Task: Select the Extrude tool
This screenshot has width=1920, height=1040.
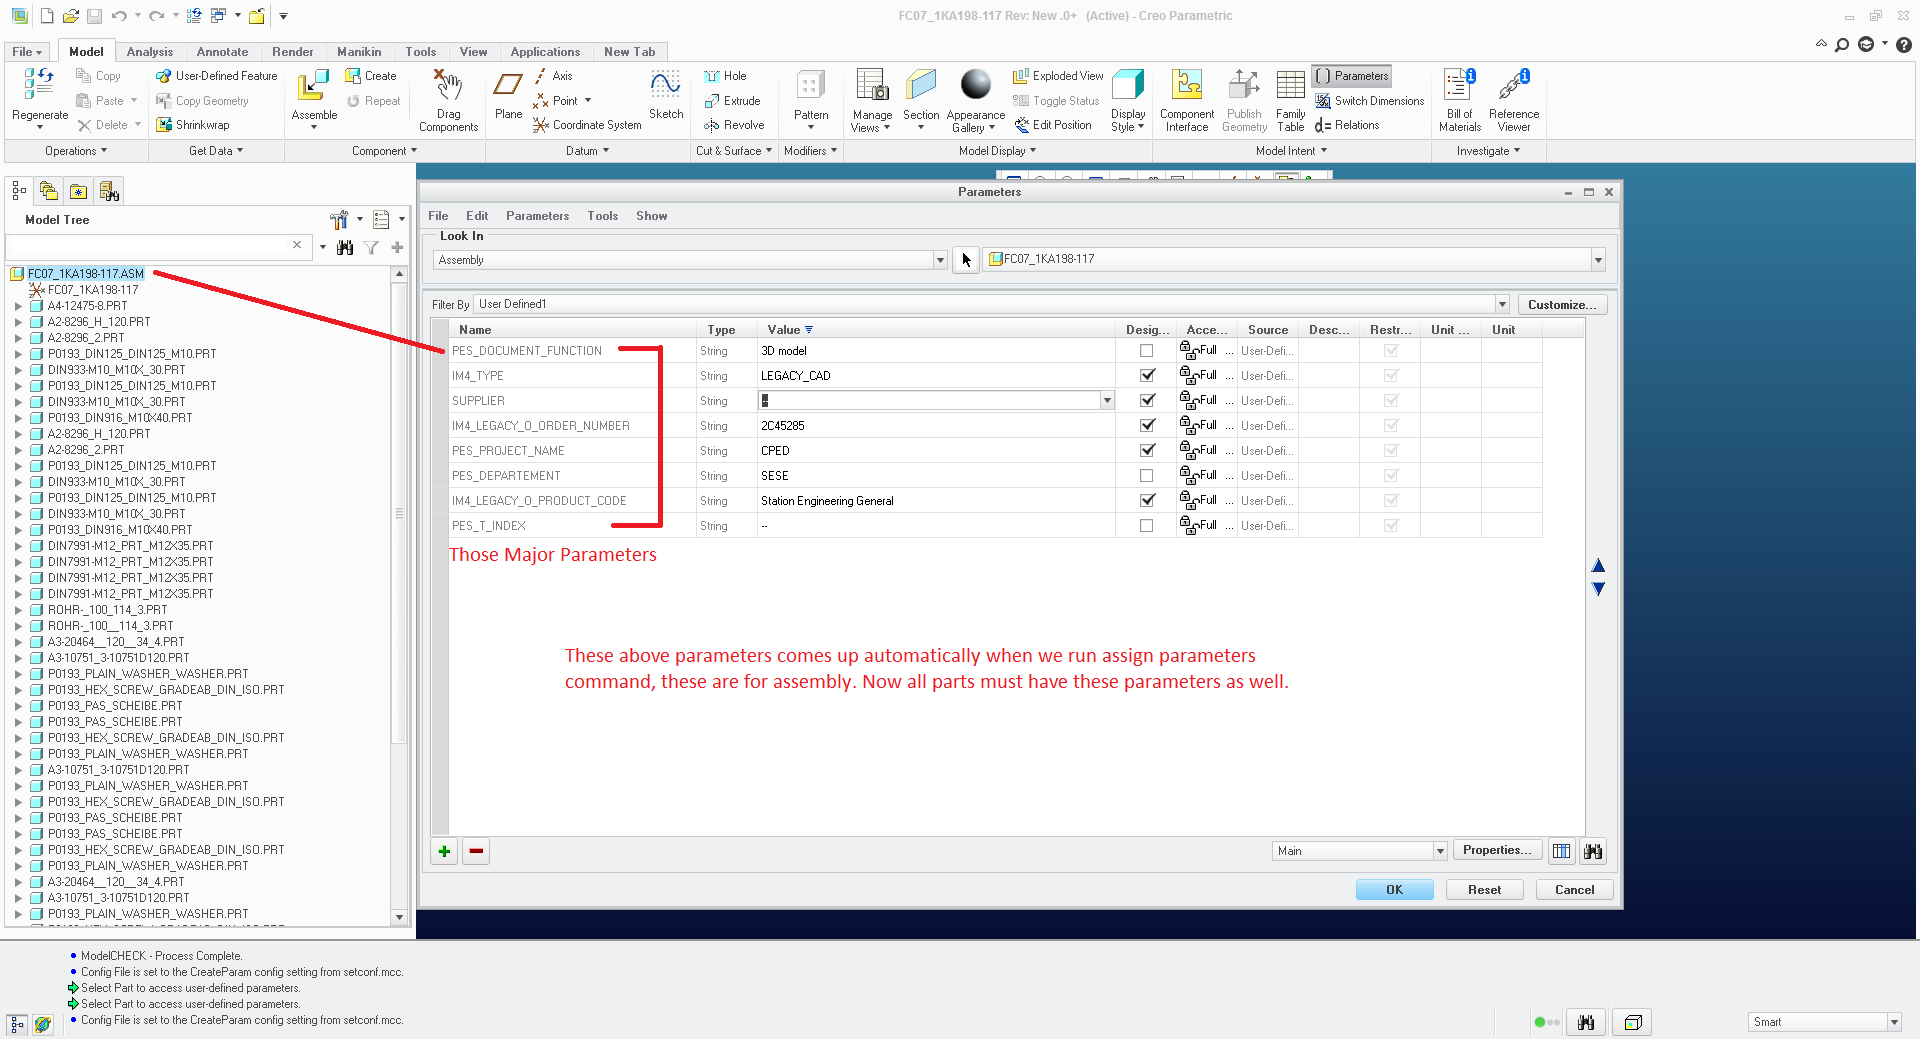Action: [x=732, y=101]
